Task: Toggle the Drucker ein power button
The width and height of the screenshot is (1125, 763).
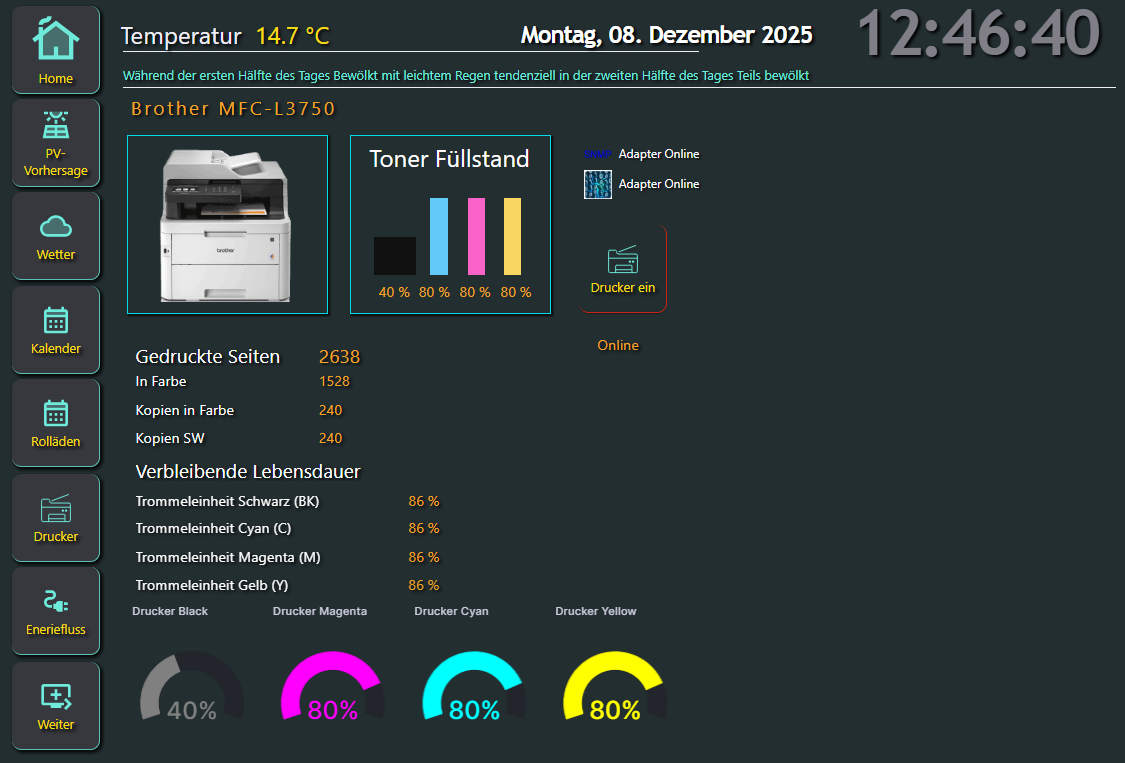Action: point(623,269)
